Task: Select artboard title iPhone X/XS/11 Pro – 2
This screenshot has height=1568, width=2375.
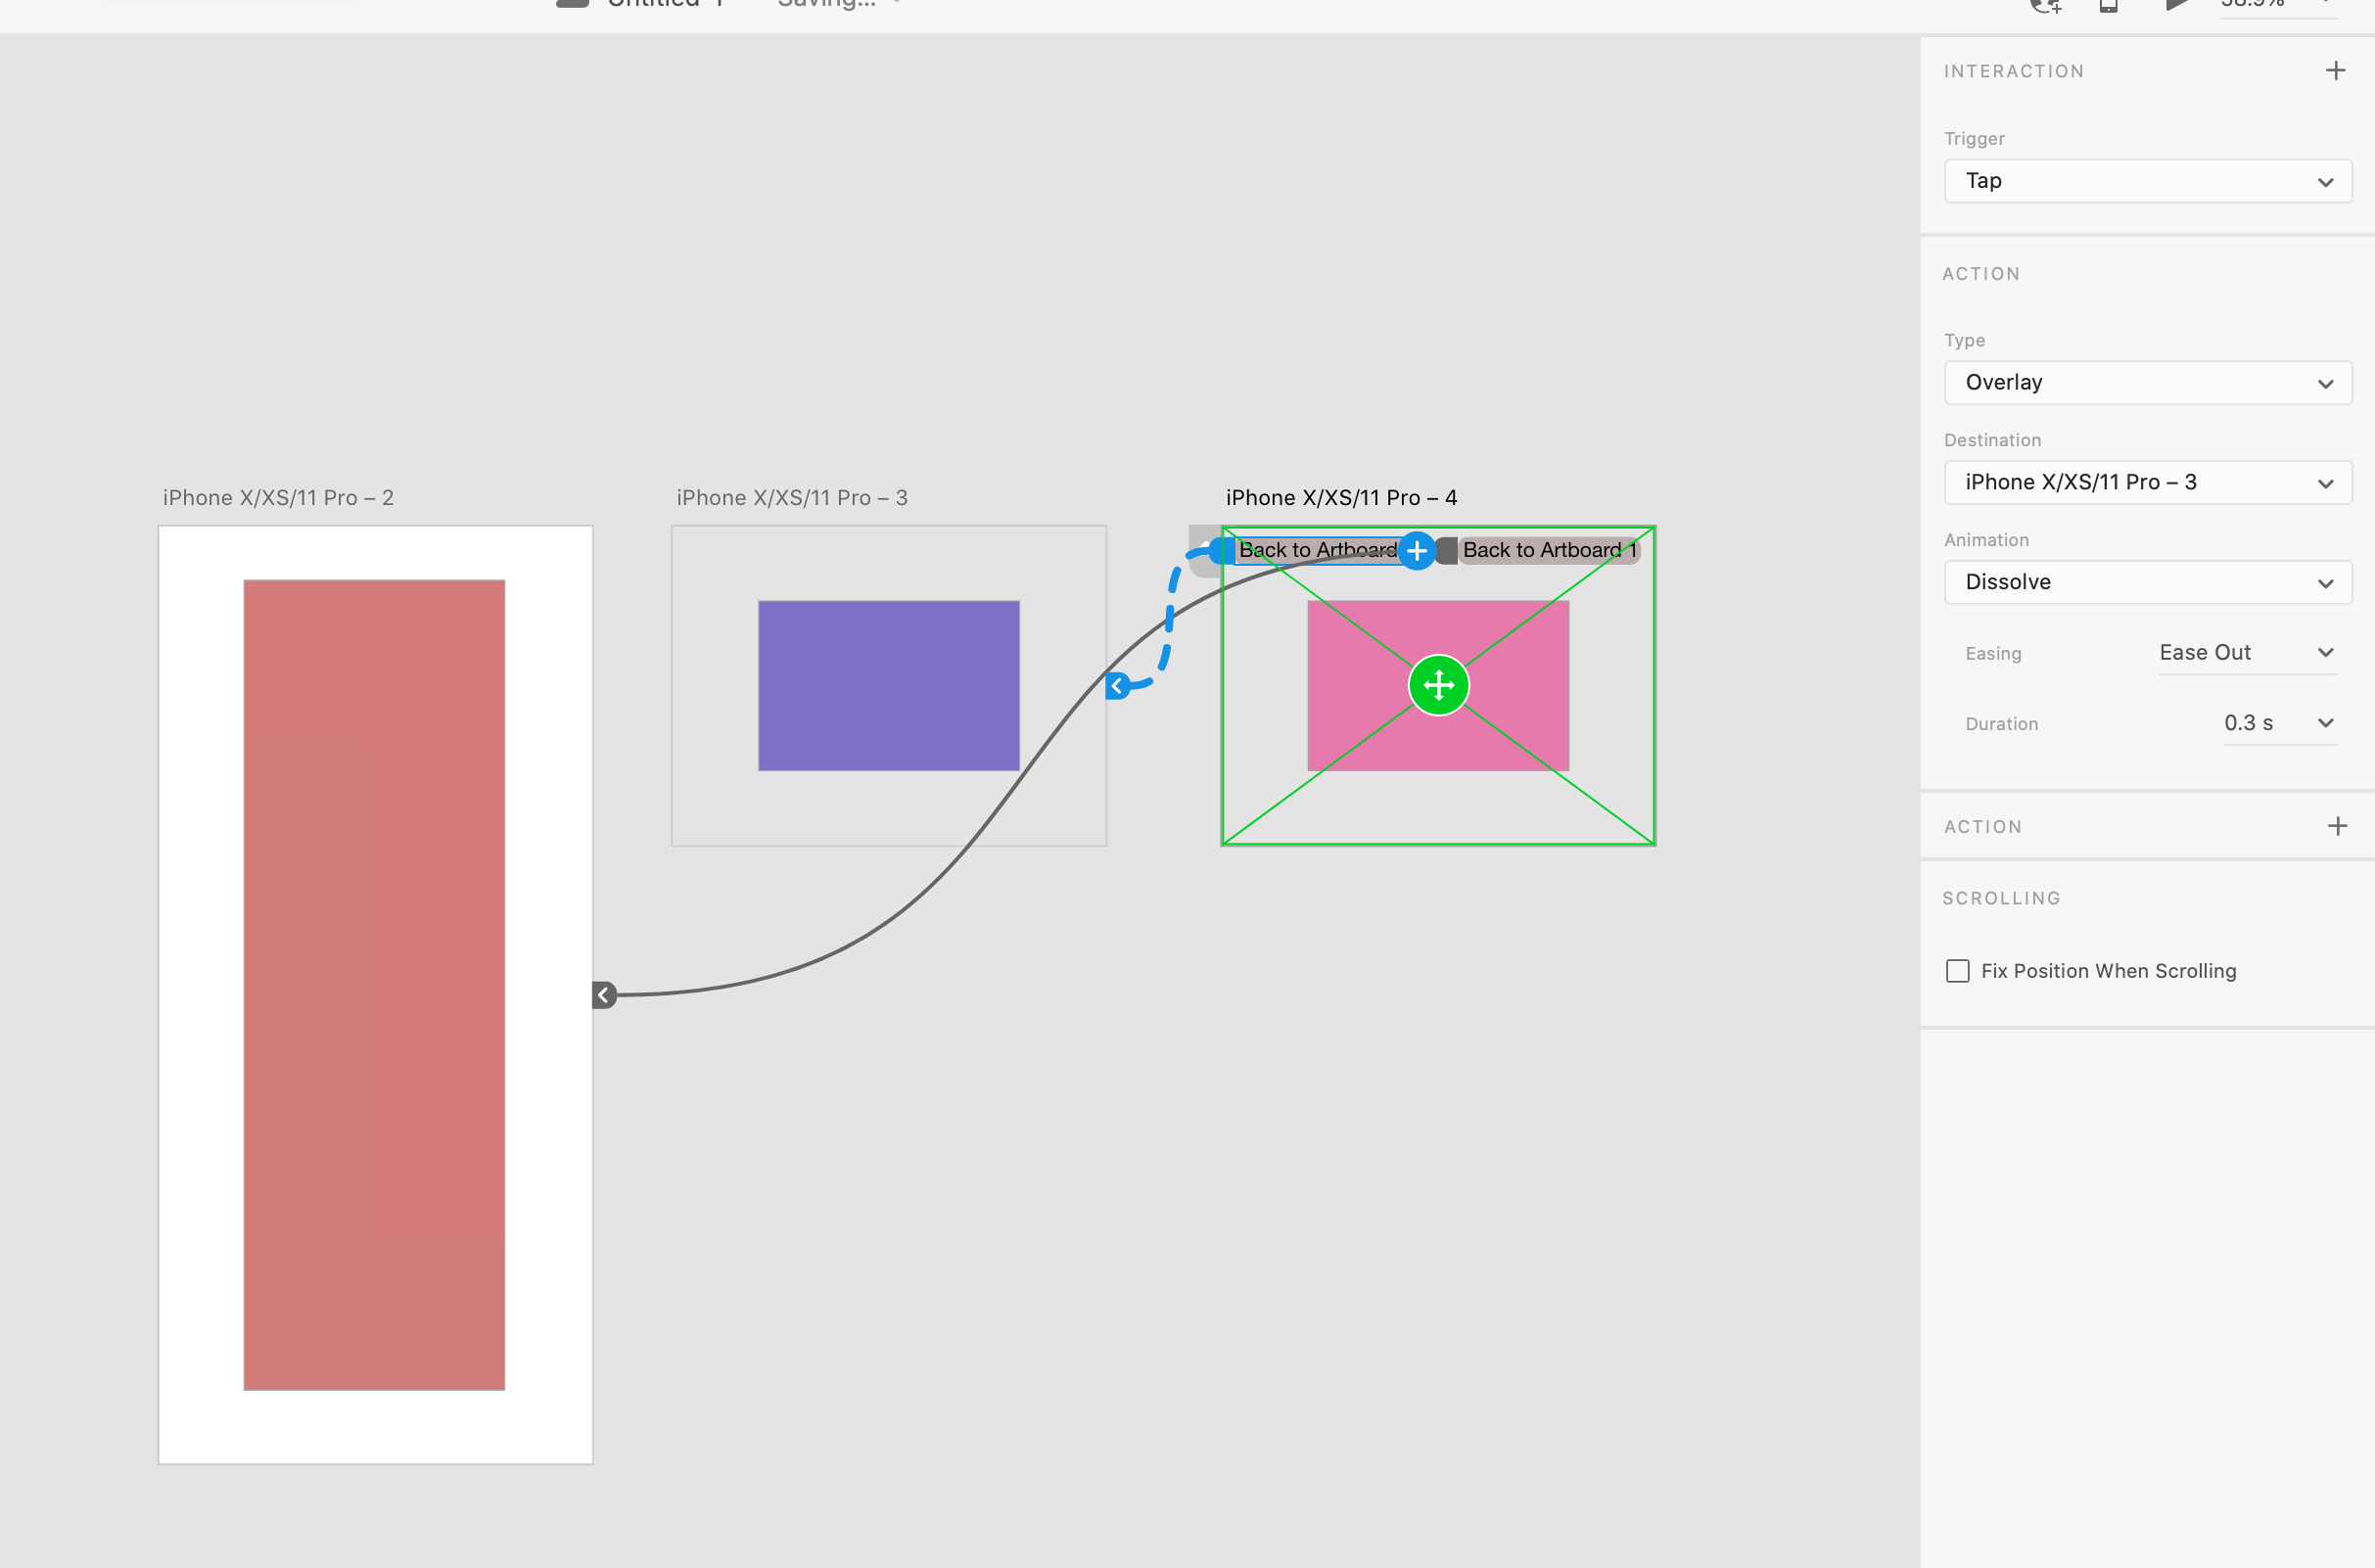Action: coord(278,497)
